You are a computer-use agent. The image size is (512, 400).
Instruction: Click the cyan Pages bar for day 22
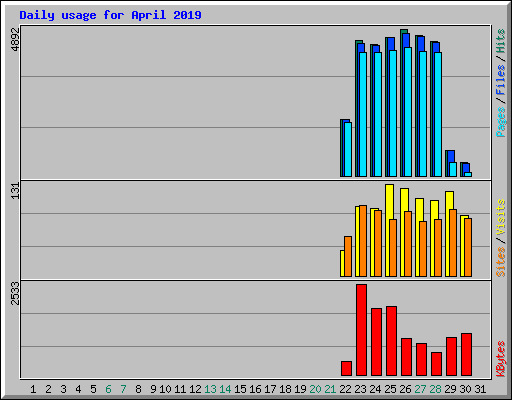tap(348, 149)
